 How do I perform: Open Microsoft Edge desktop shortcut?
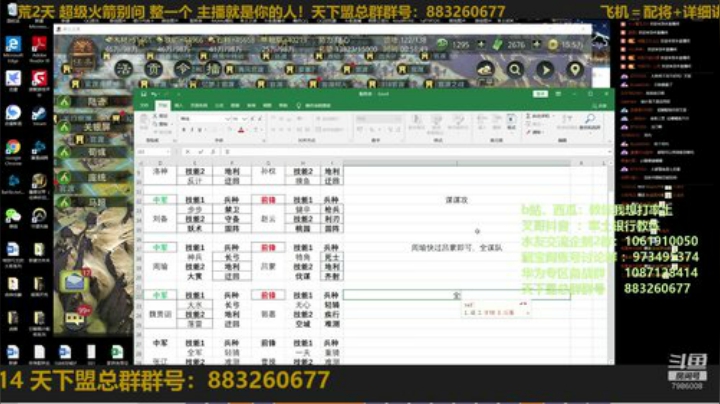[13, 49]
